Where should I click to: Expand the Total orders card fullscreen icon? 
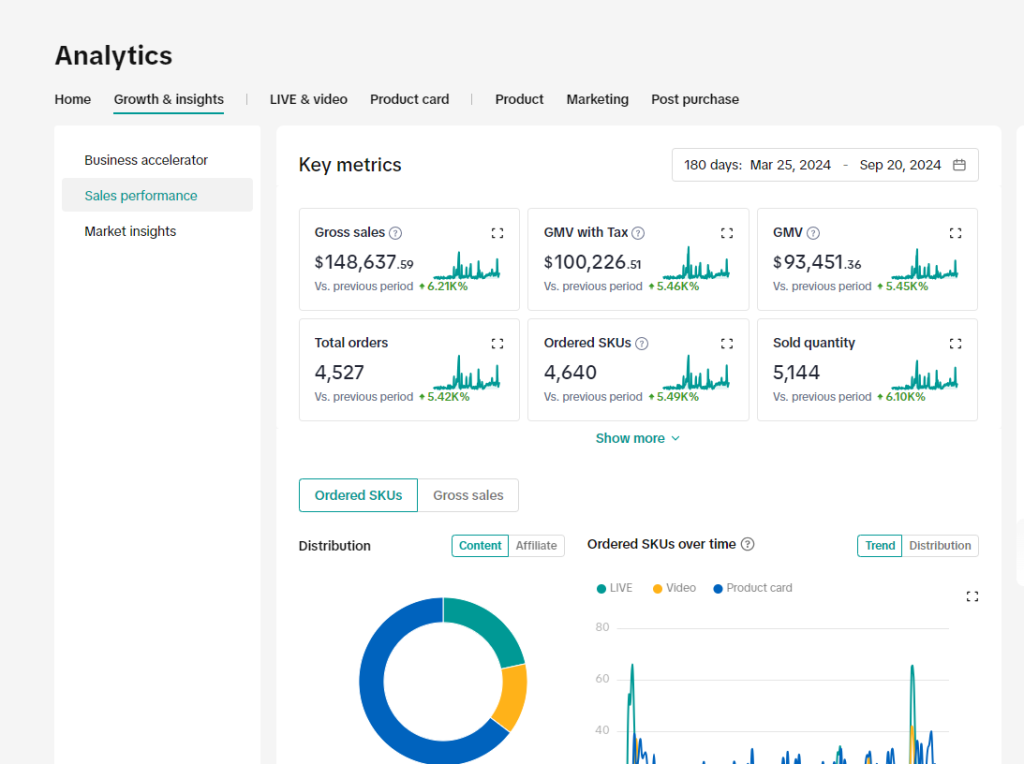coord(498,343)
